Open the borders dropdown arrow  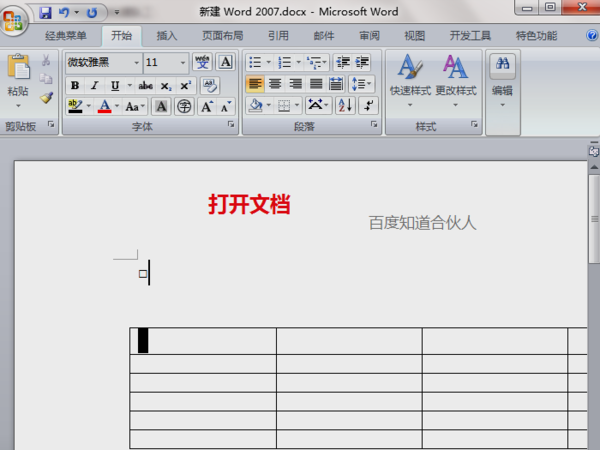tap(297, 105)
